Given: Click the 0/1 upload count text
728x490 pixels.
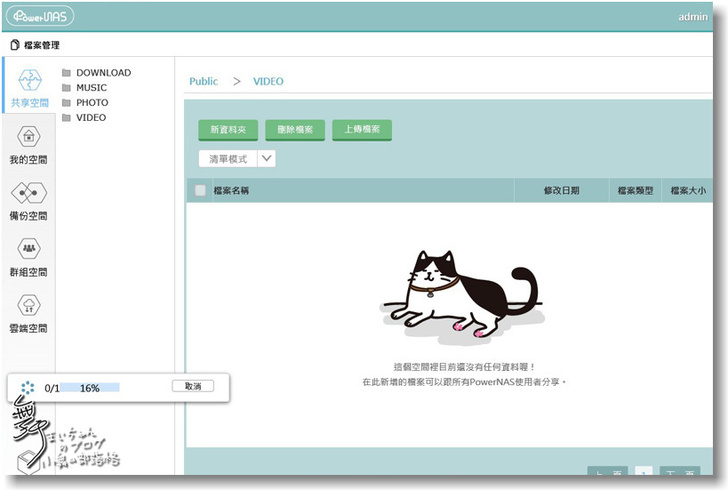Looking at the screenshot, I should point(52,388).
